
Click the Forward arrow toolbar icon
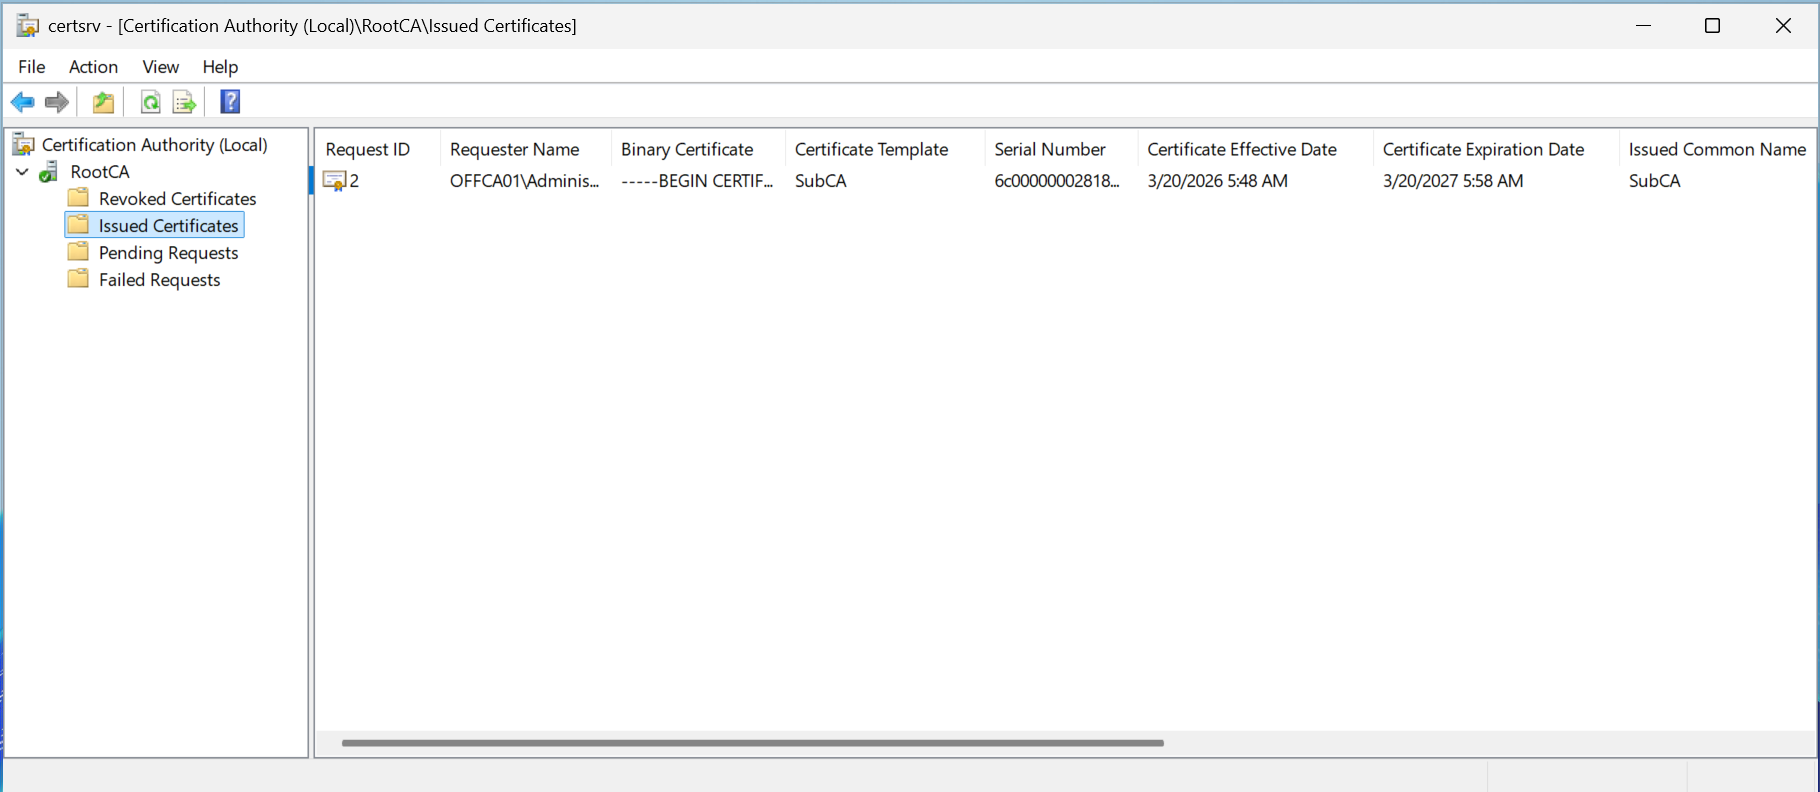coord(57,102)
